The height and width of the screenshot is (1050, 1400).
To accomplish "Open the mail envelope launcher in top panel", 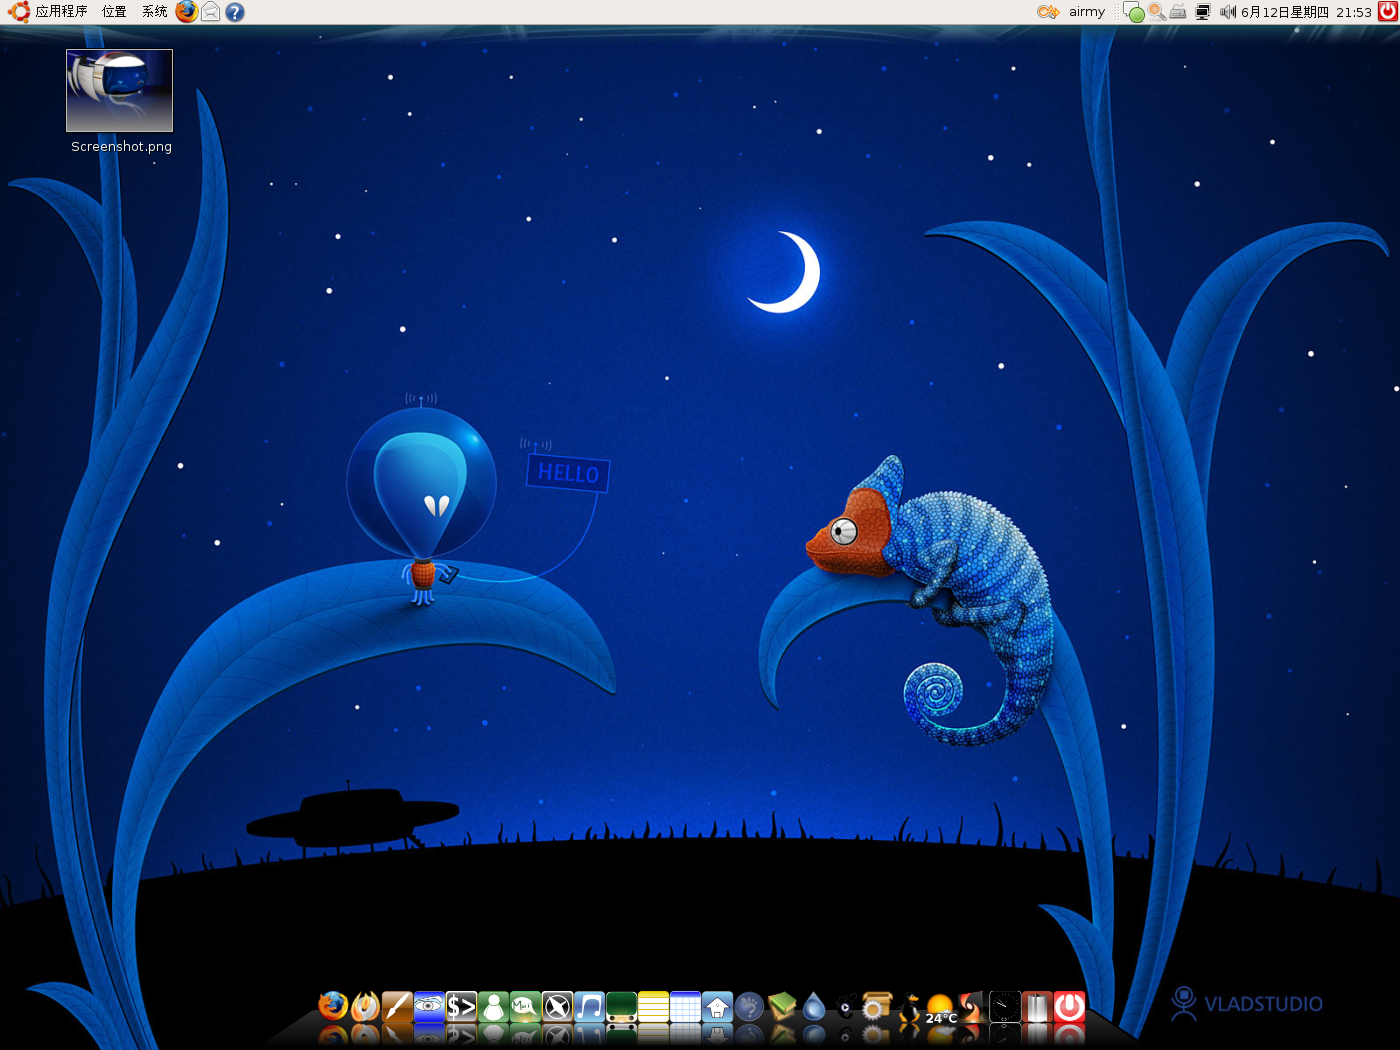I will coord(211,12).
